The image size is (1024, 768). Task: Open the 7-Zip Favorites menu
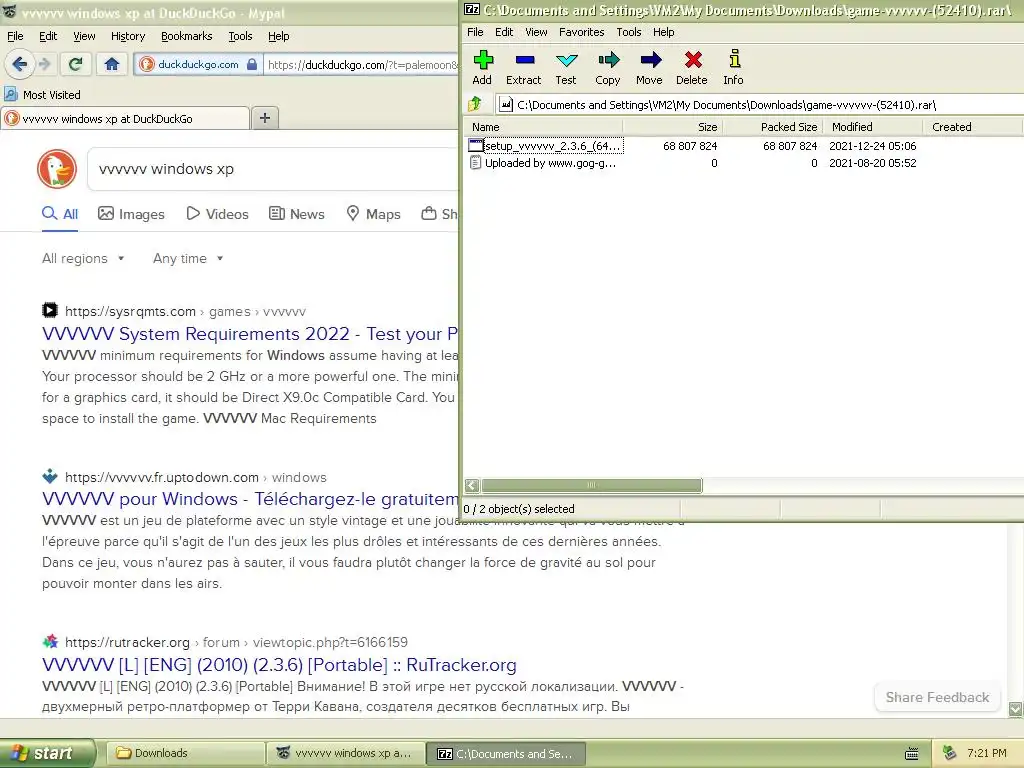tap(581, 32)
